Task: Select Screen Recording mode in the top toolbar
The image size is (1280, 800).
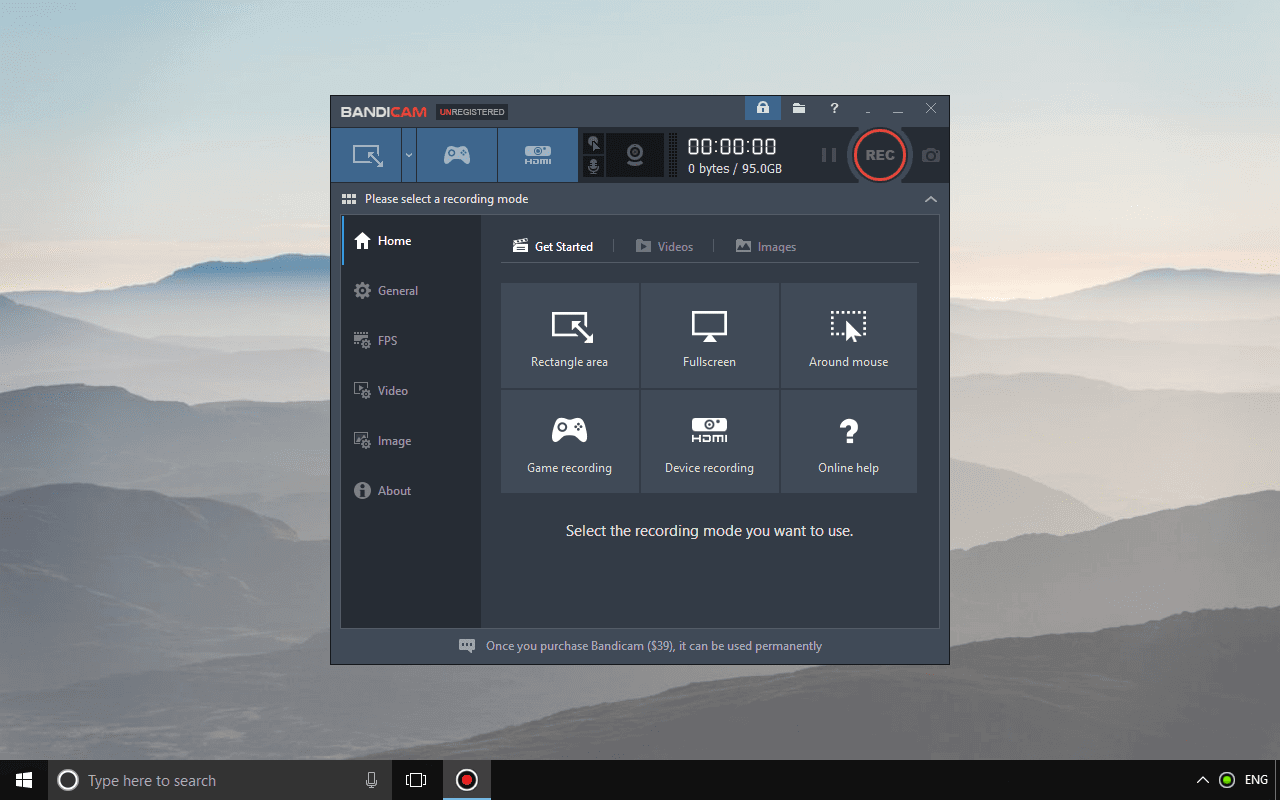Action: [367, 155]
